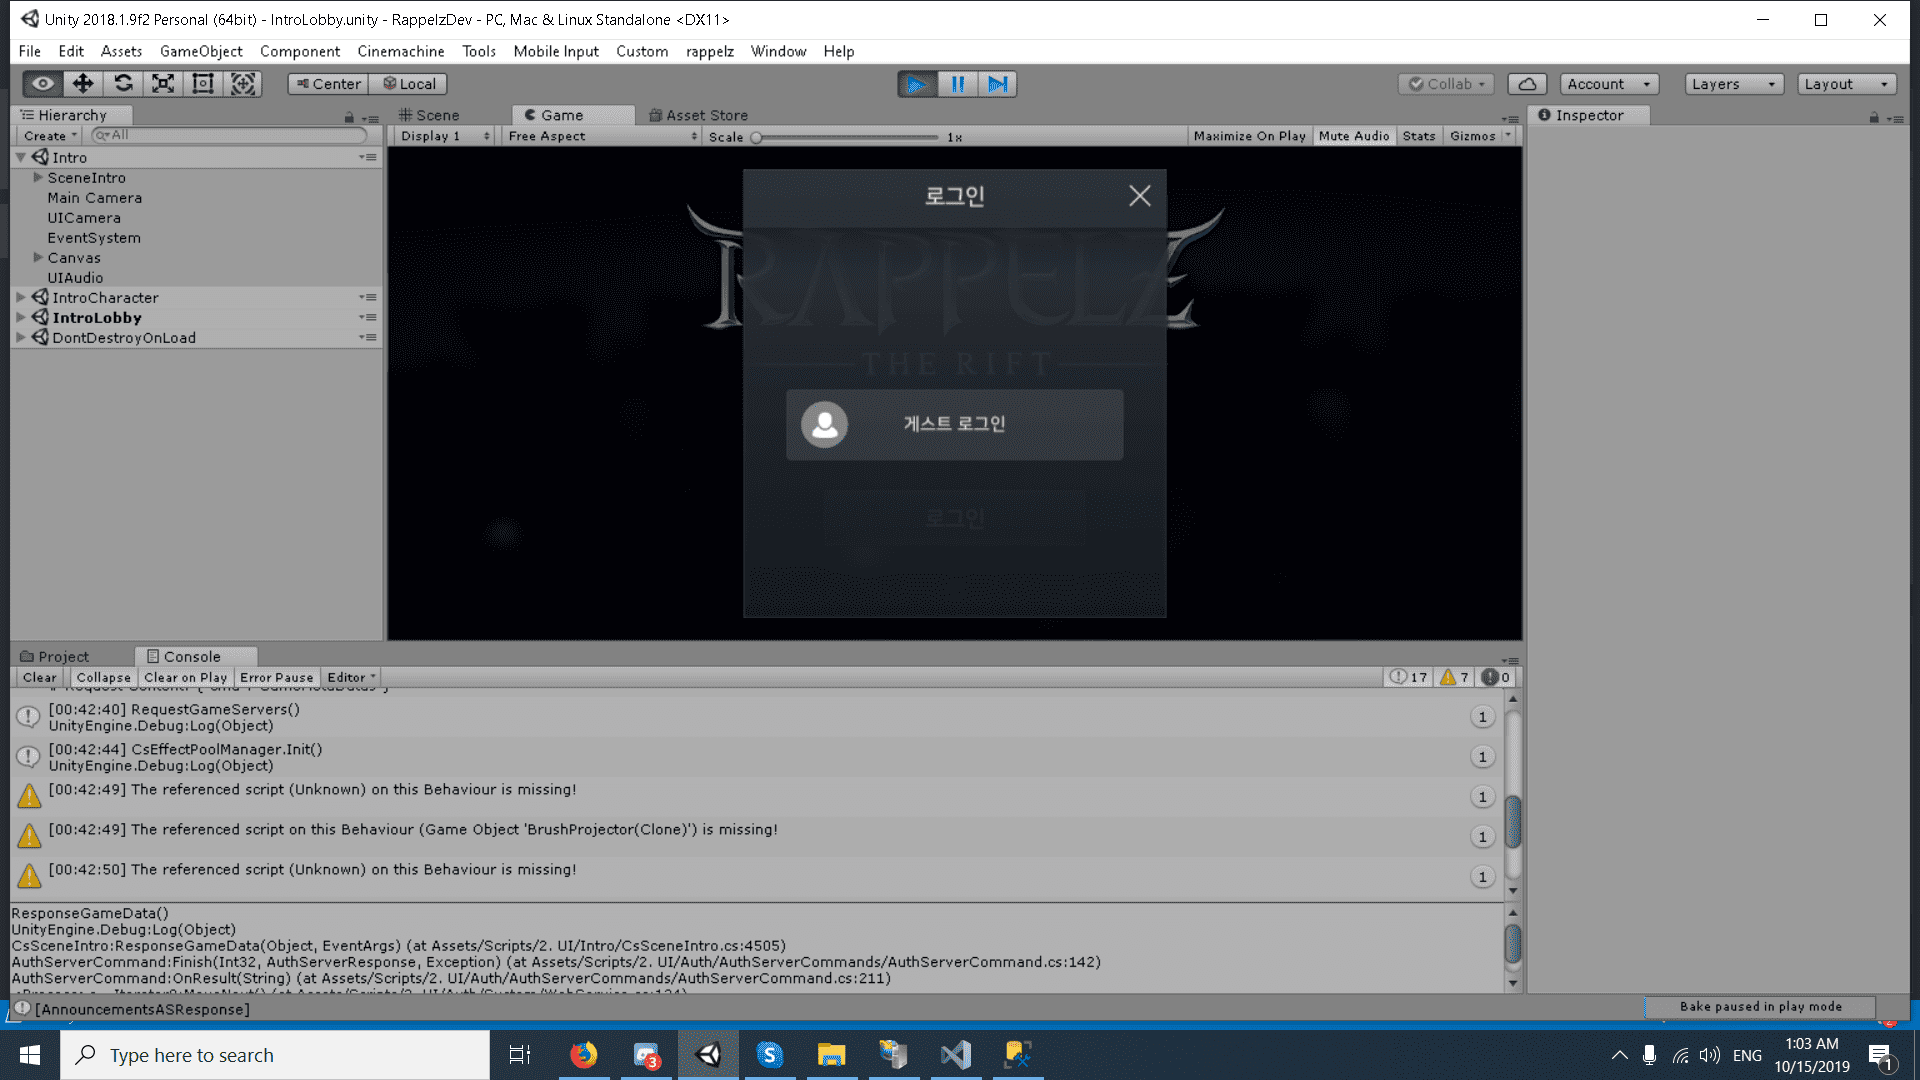Open the rappelz menu

pos(709,51)
